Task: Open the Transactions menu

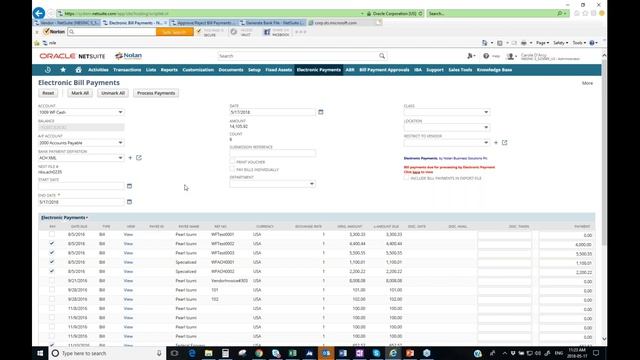Action: 127,70
